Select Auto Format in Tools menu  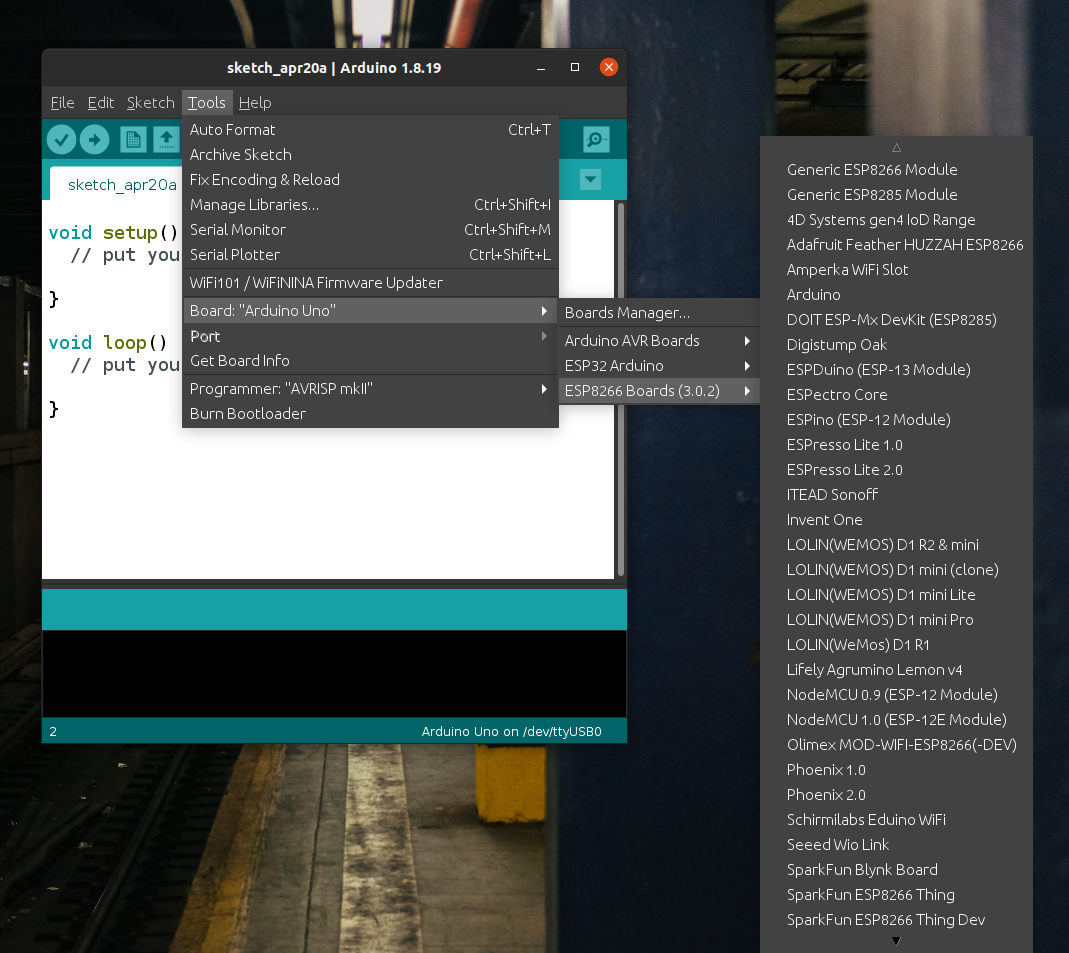[x=370, y=130]
